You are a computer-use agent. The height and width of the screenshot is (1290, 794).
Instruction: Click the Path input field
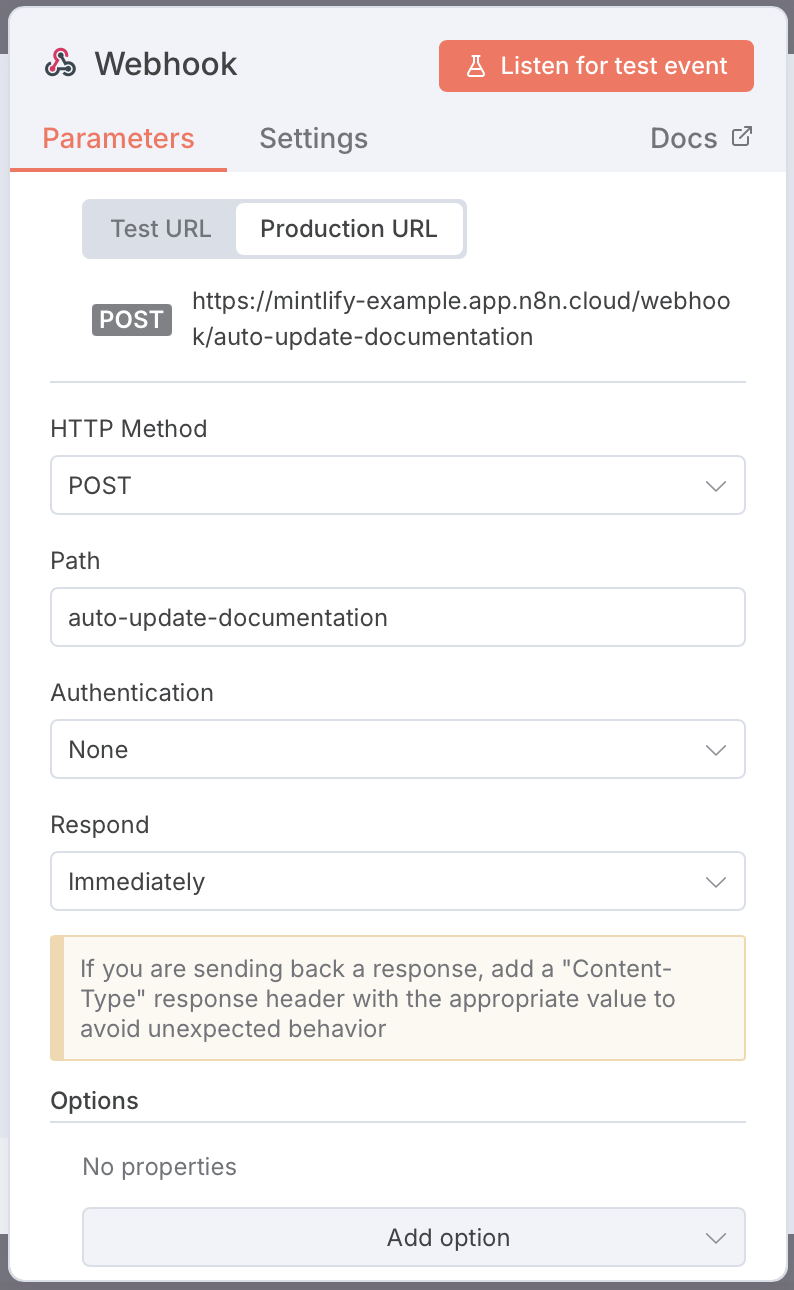398,617
